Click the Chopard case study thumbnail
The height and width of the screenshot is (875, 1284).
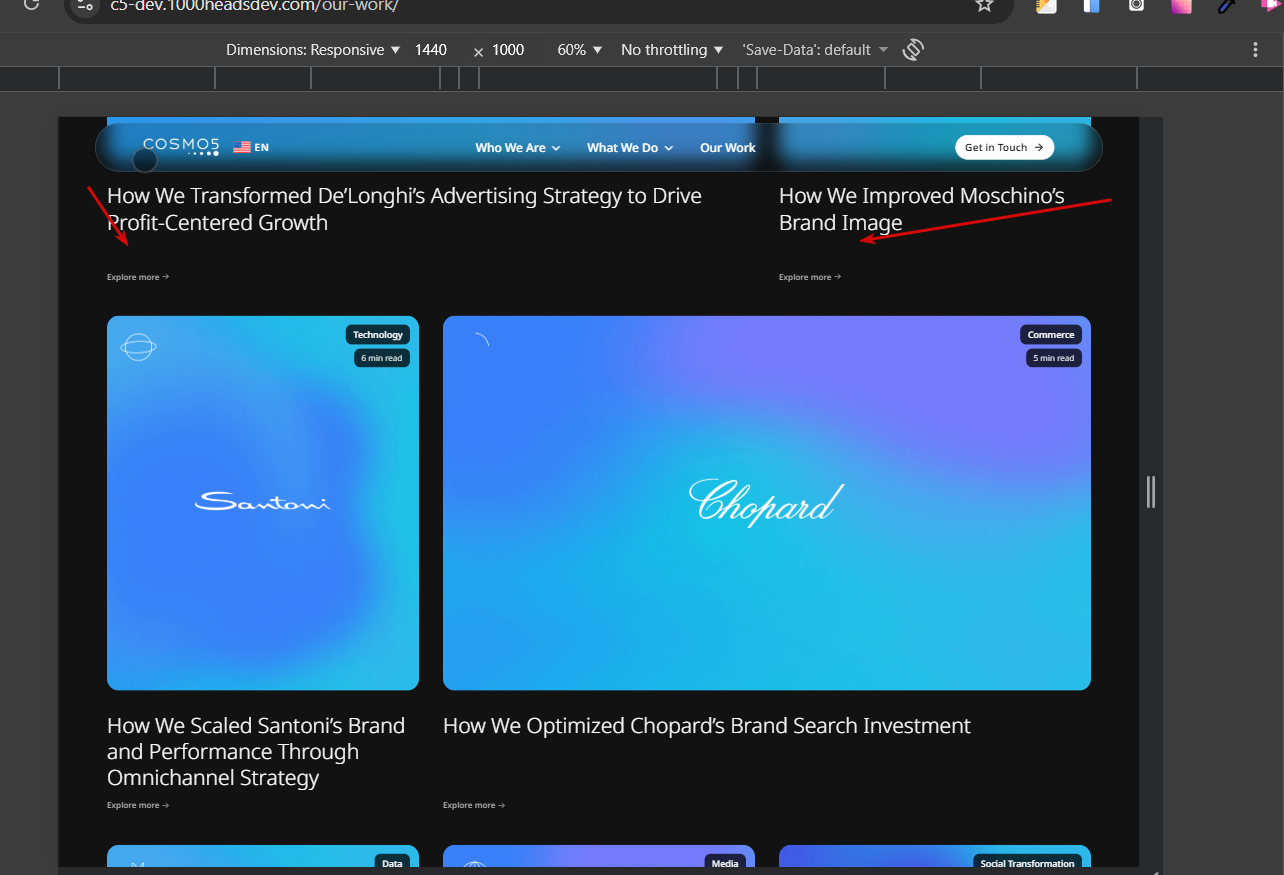pos(767,503)
